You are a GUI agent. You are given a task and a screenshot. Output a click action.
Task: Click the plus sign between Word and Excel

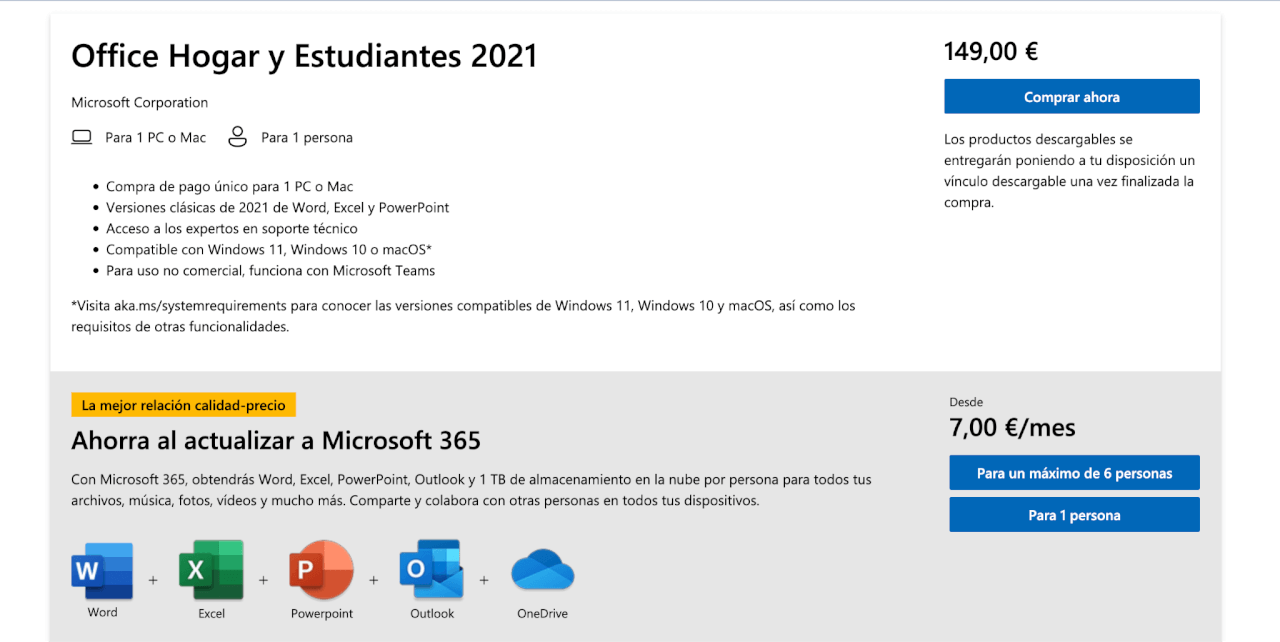click(x=153, y=579)
